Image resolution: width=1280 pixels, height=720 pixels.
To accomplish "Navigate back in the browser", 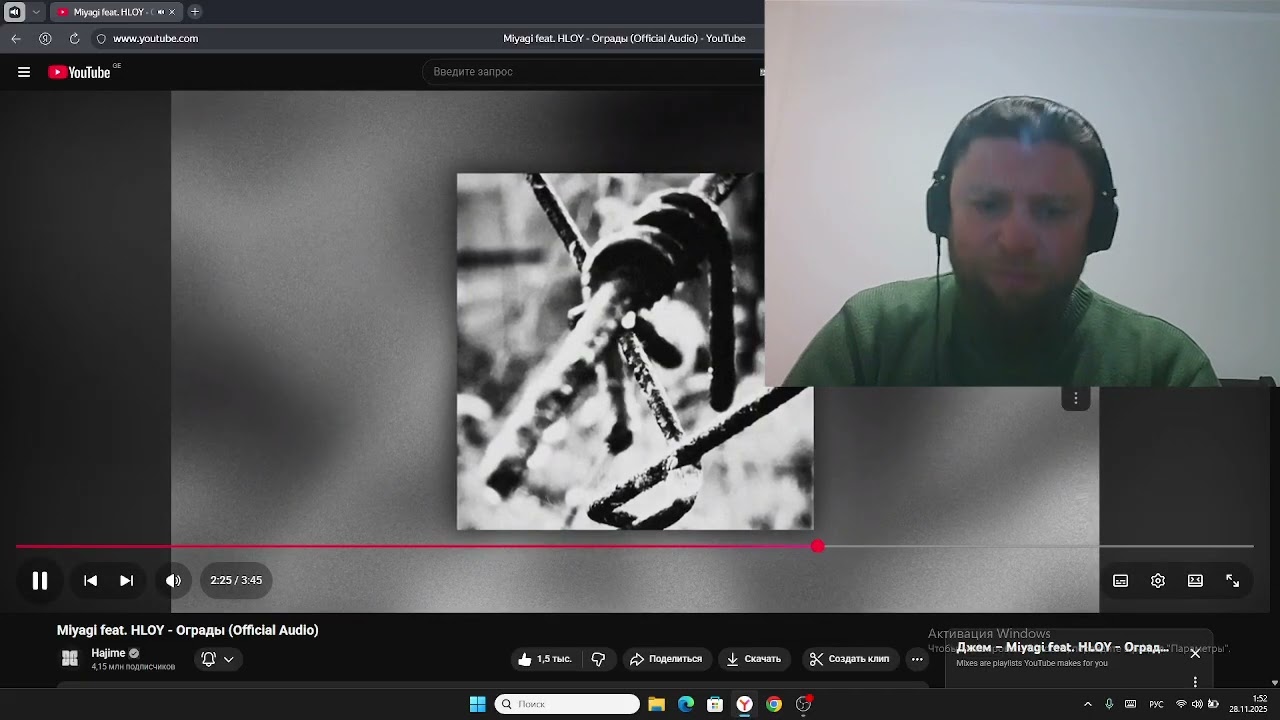I will click(16, 39).
